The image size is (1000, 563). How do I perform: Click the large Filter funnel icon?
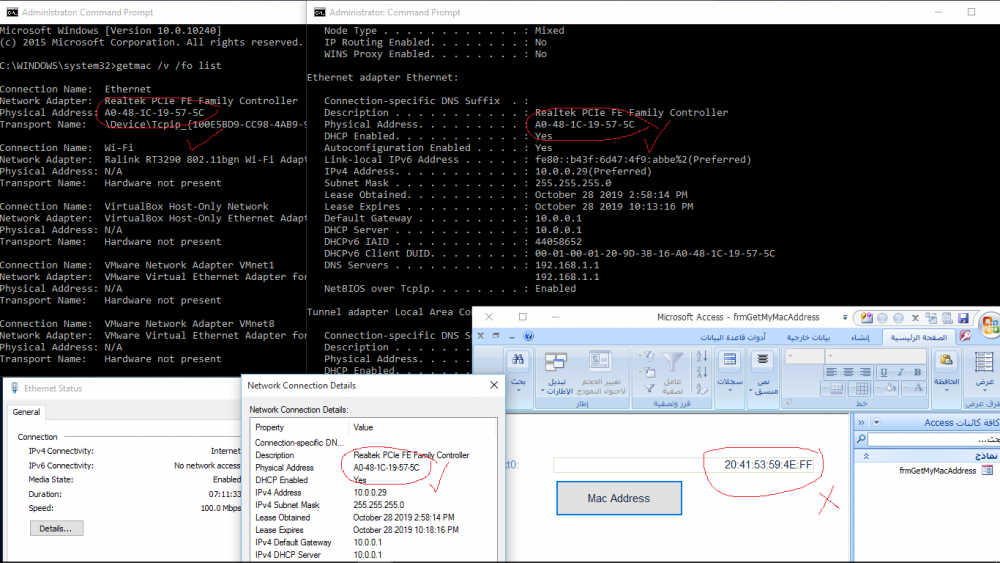pyautogui.click(x=672, y=361)
